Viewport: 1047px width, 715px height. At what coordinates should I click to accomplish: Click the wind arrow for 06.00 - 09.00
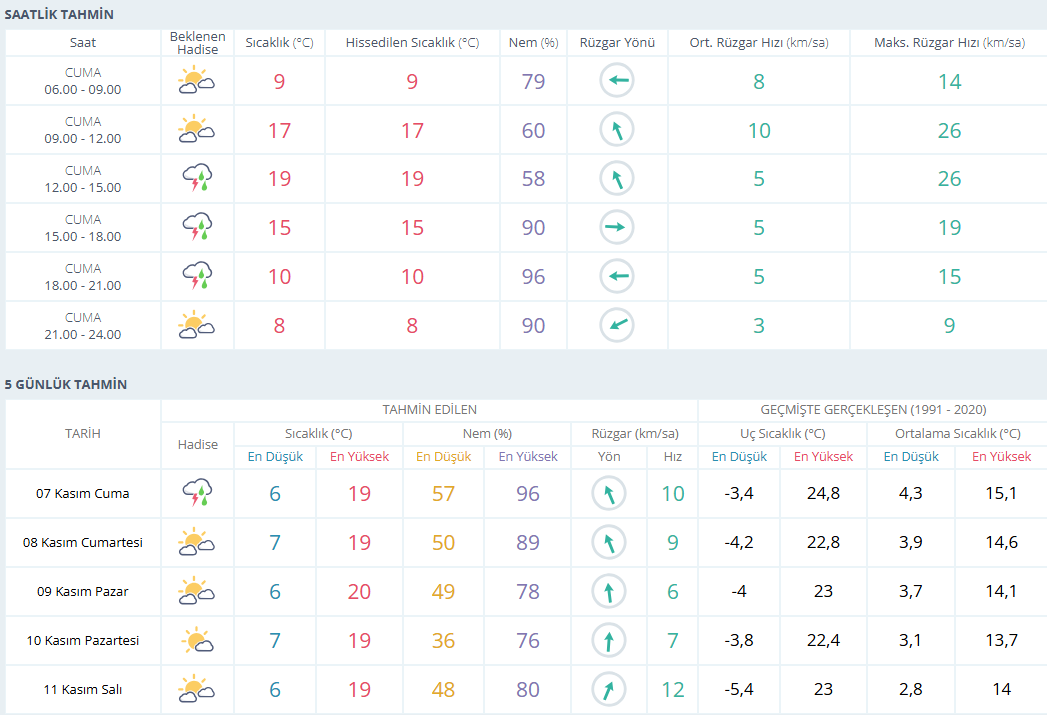click(x=616, y=80)
